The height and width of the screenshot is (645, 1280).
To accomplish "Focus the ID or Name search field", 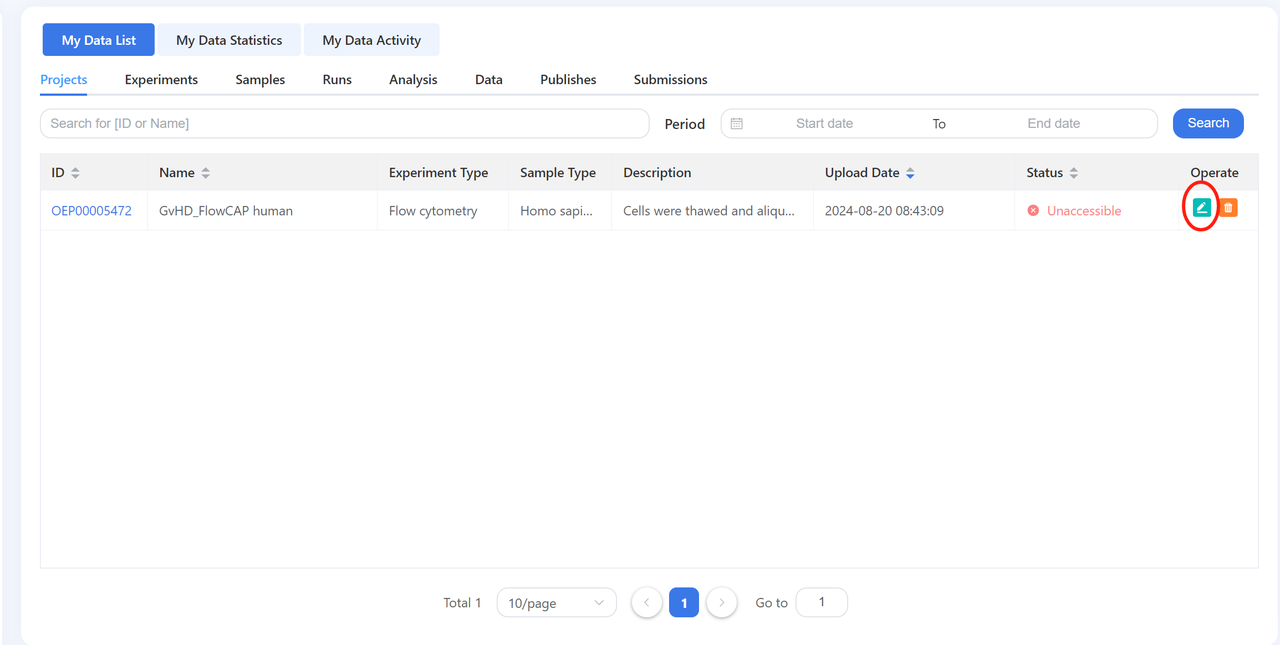I will tap(344, 124).
